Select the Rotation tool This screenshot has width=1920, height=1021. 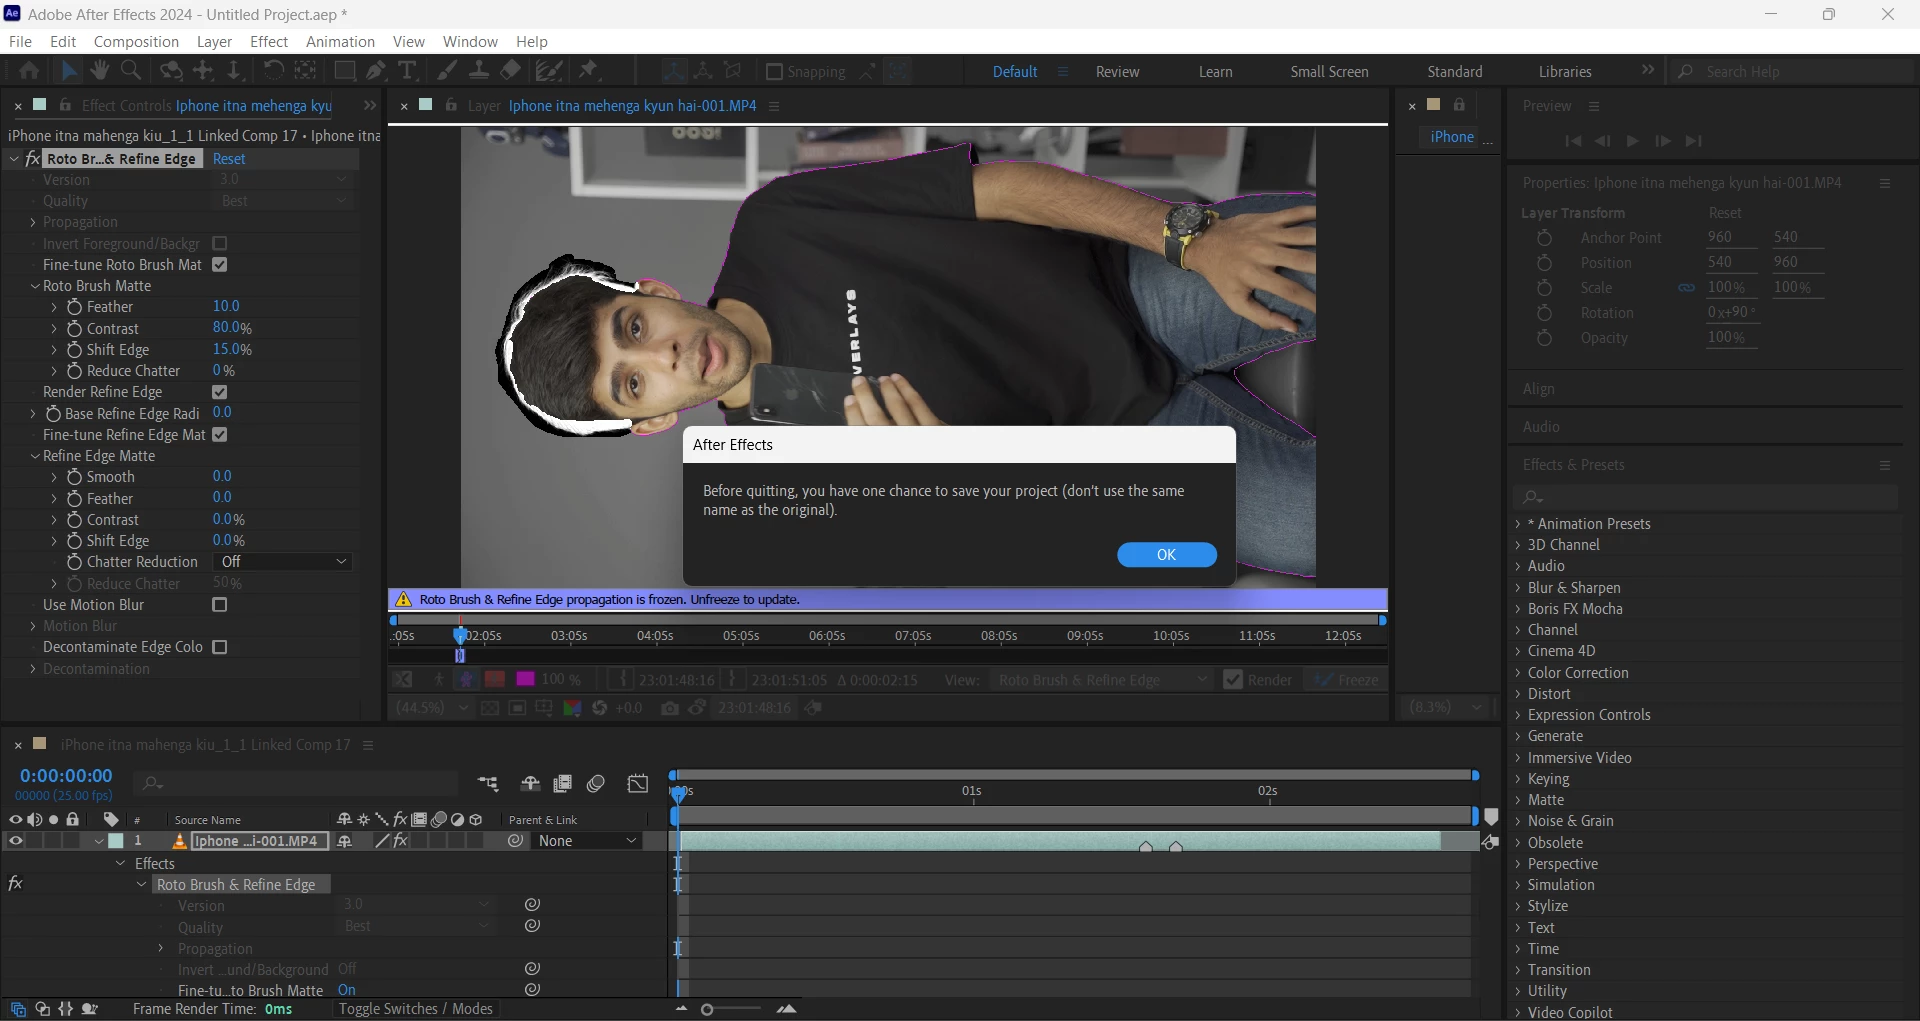[273, 71]
